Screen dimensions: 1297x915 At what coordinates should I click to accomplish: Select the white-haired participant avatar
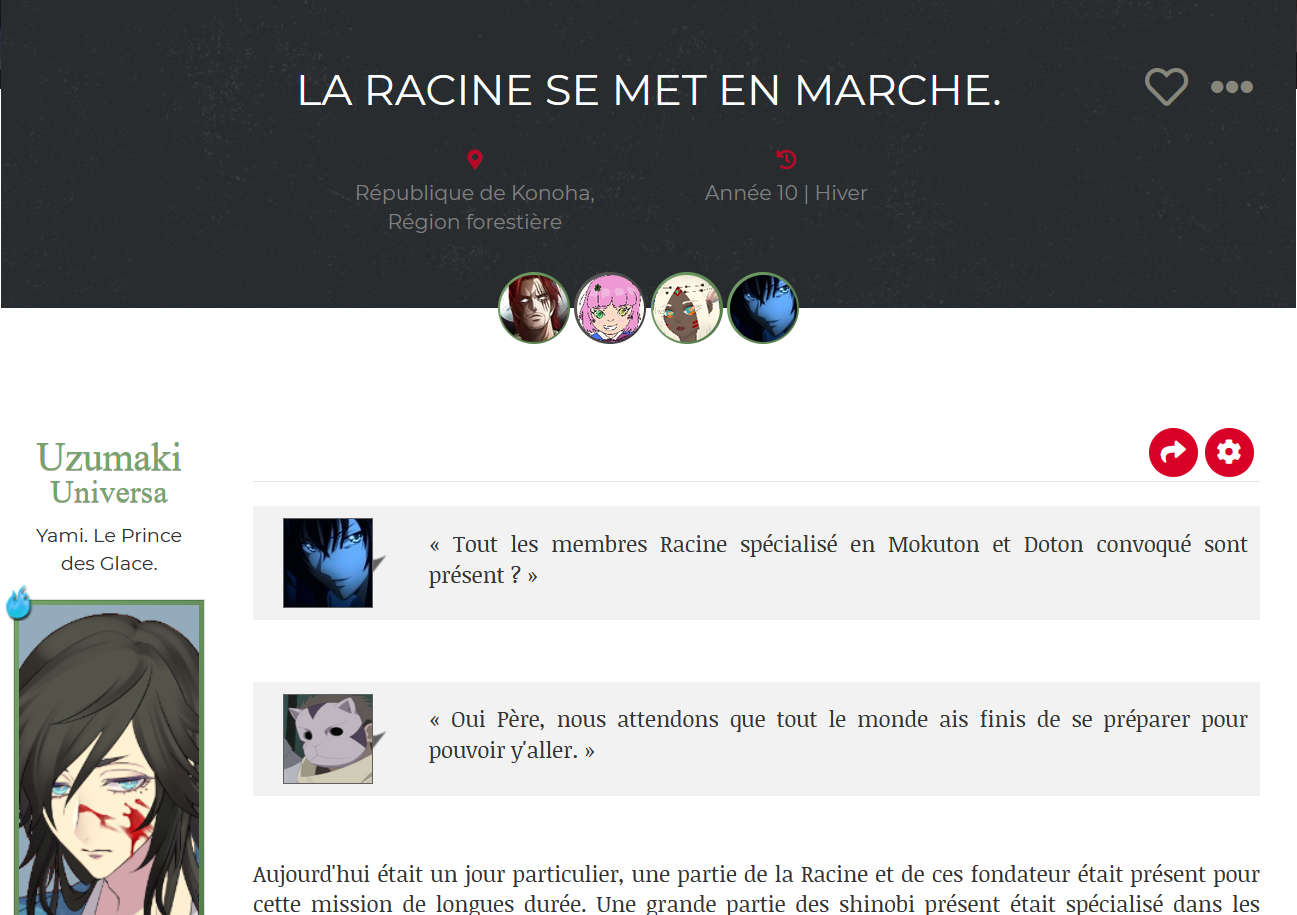click(687, 308)
